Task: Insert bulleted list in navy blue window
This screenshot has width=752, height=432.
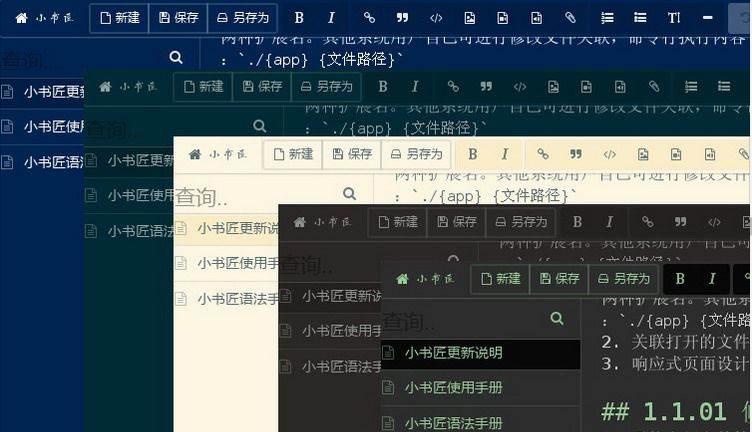Action: 640,18
